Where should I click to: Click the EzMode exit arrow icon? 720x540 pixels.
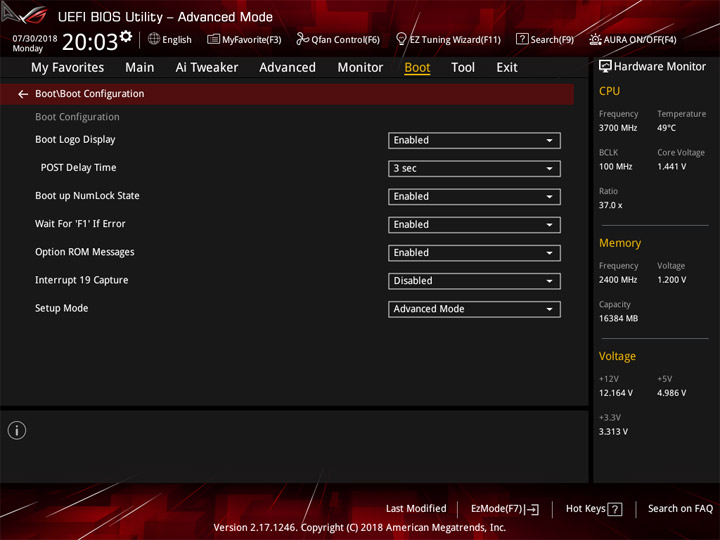[x=532, y=509]
